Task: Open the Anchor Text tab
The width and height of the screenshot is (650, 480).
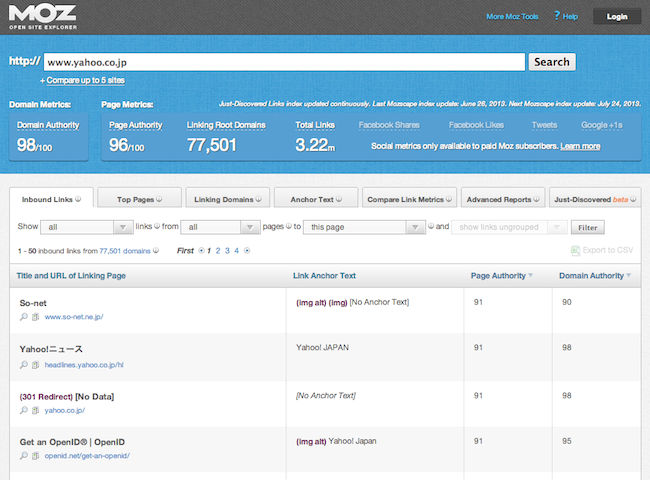Action: tap(316, 199)
